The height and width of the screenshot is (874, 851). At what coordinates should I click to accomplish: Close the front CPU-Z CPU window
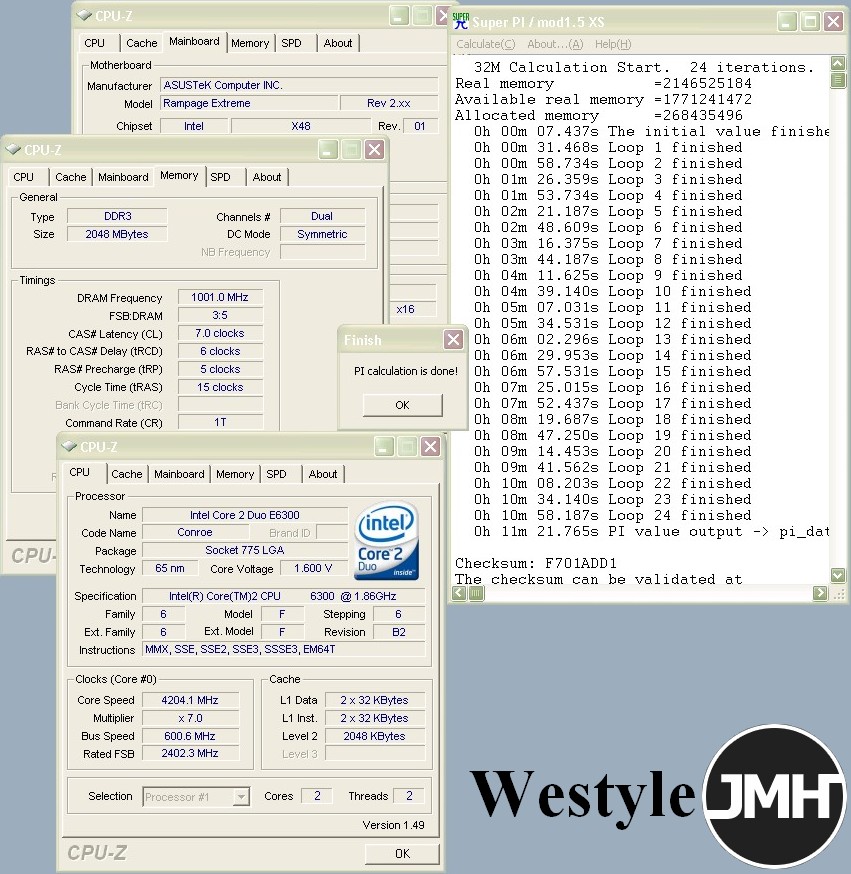pos(431,446)
